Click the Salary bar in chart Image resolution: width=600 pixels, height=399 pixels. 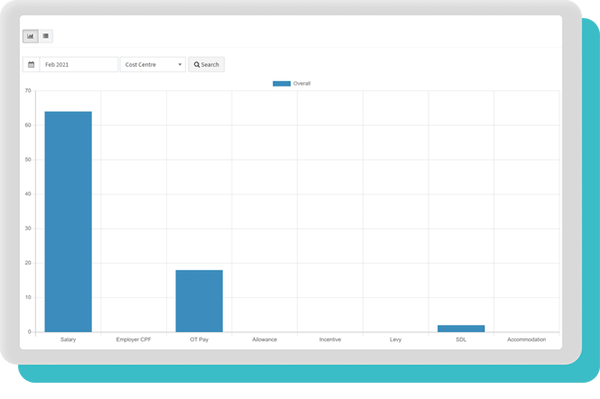click(68, 221)
